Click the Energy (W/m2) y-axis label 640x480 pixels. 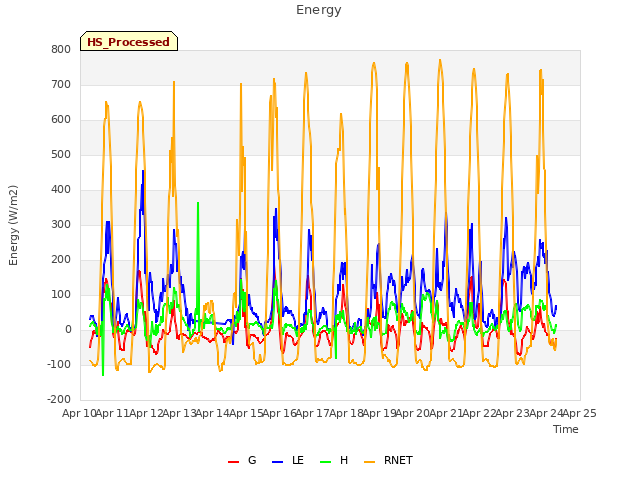tap(13, 225)
